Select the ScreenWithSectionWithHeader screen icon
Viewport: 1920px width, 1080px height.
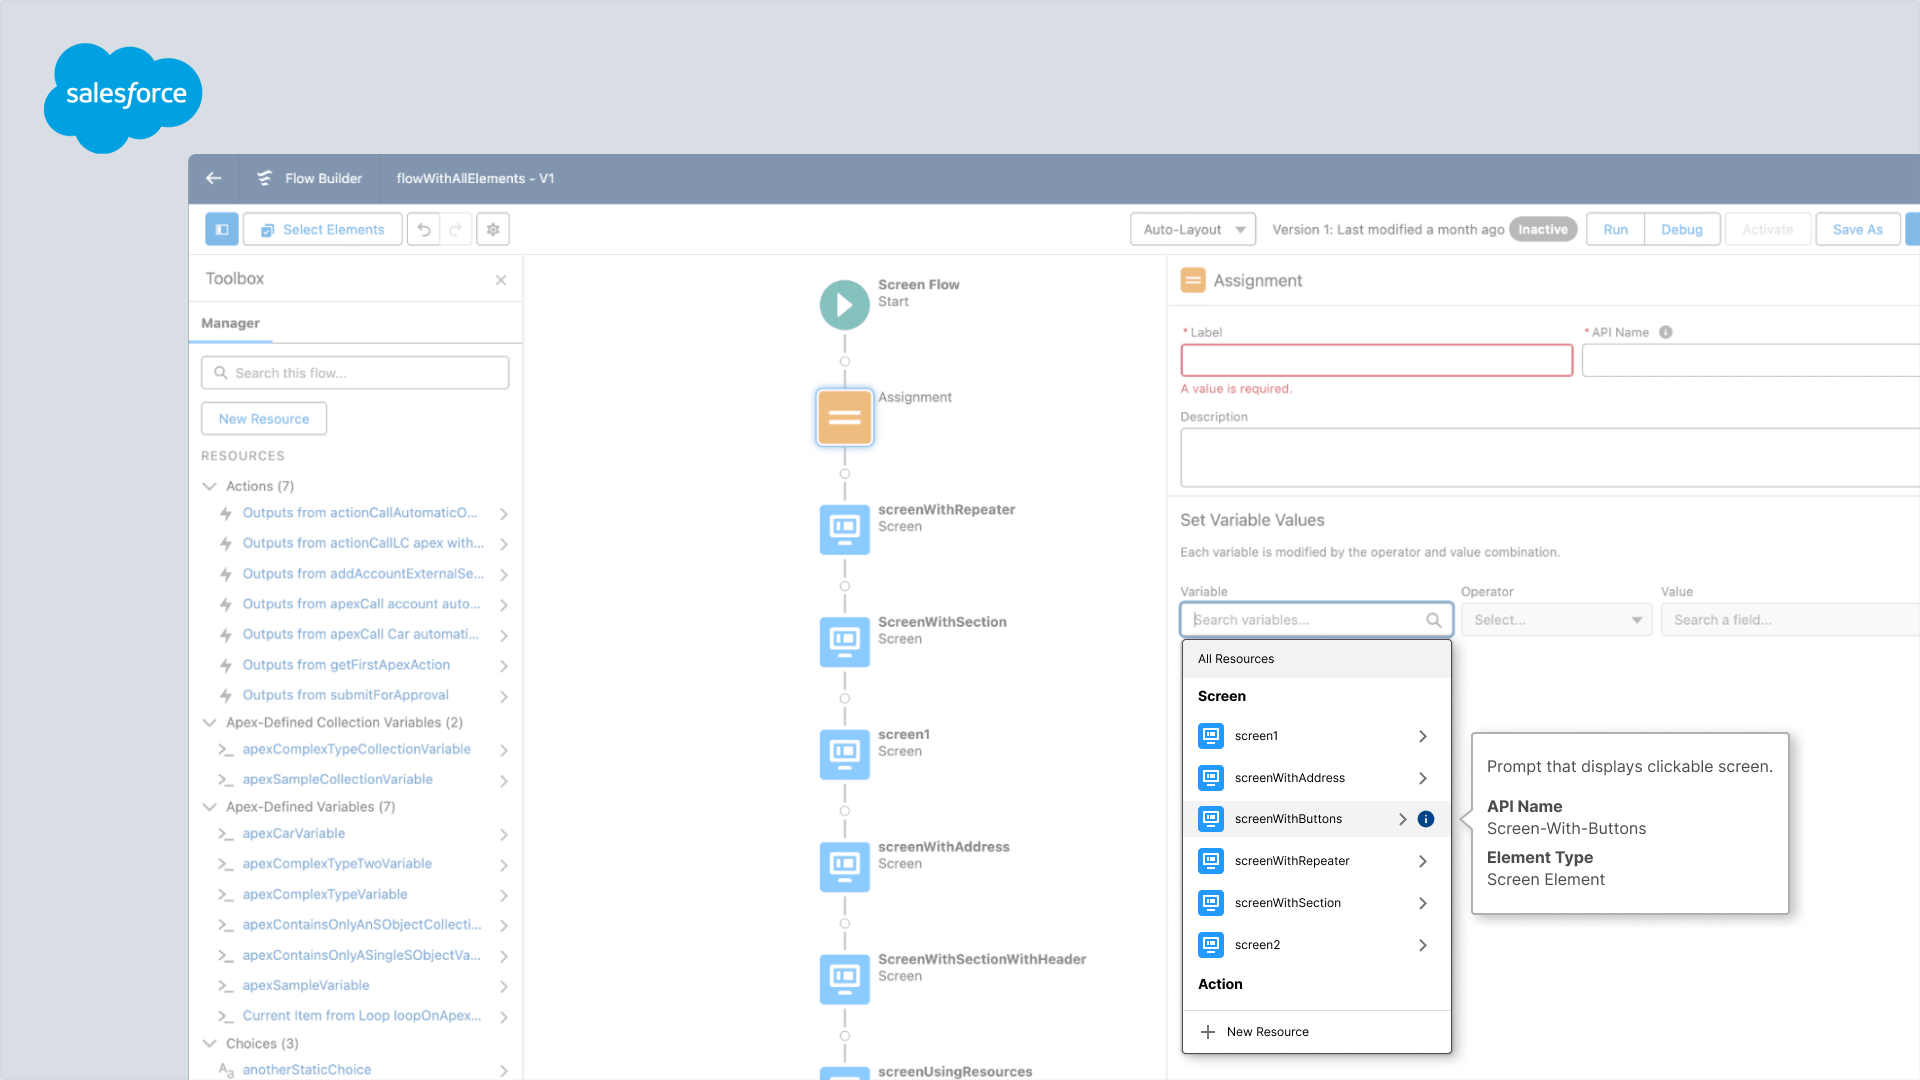845,980
